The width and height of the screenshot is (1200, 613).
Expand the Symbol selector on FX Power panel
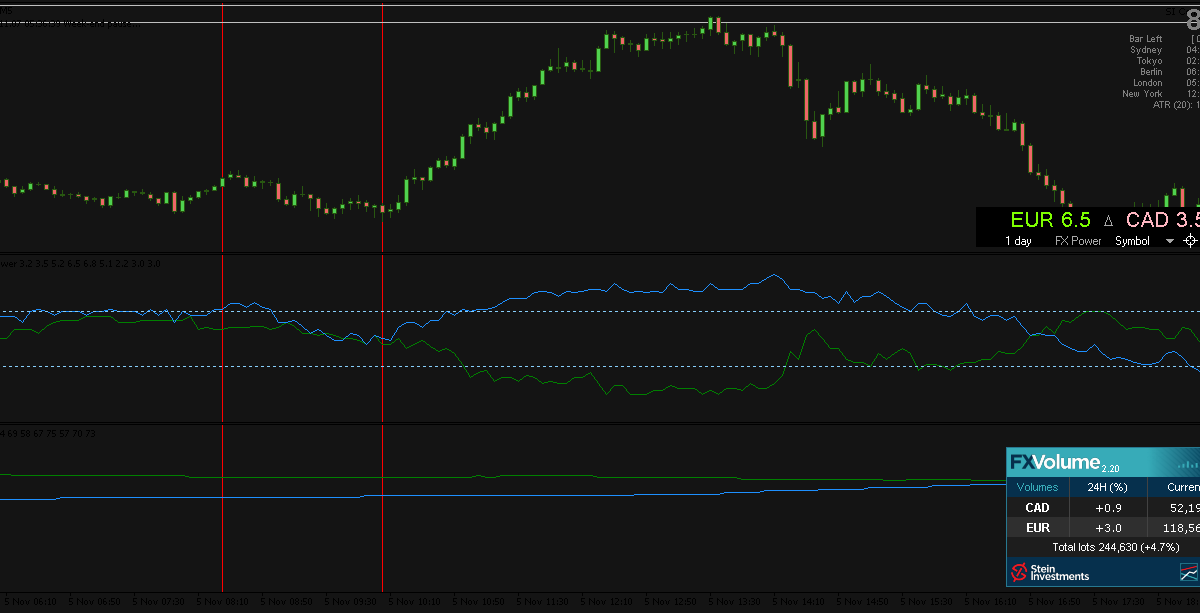pyautogui.click(x=1132, y=240)
